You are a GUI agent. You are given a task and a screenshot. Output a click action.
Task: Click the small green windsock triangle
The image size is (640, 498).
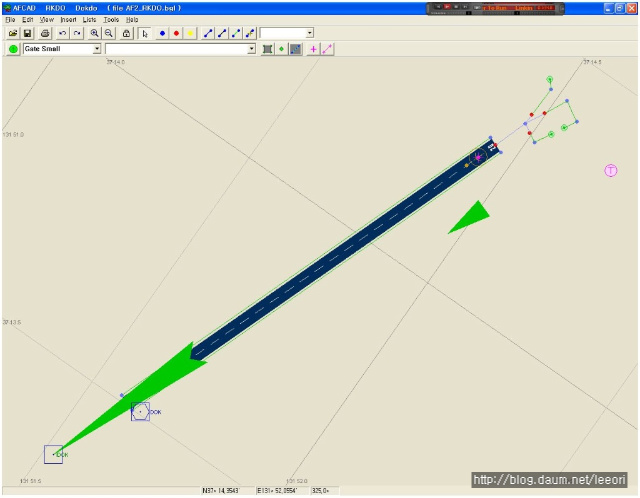pos(470,217)
